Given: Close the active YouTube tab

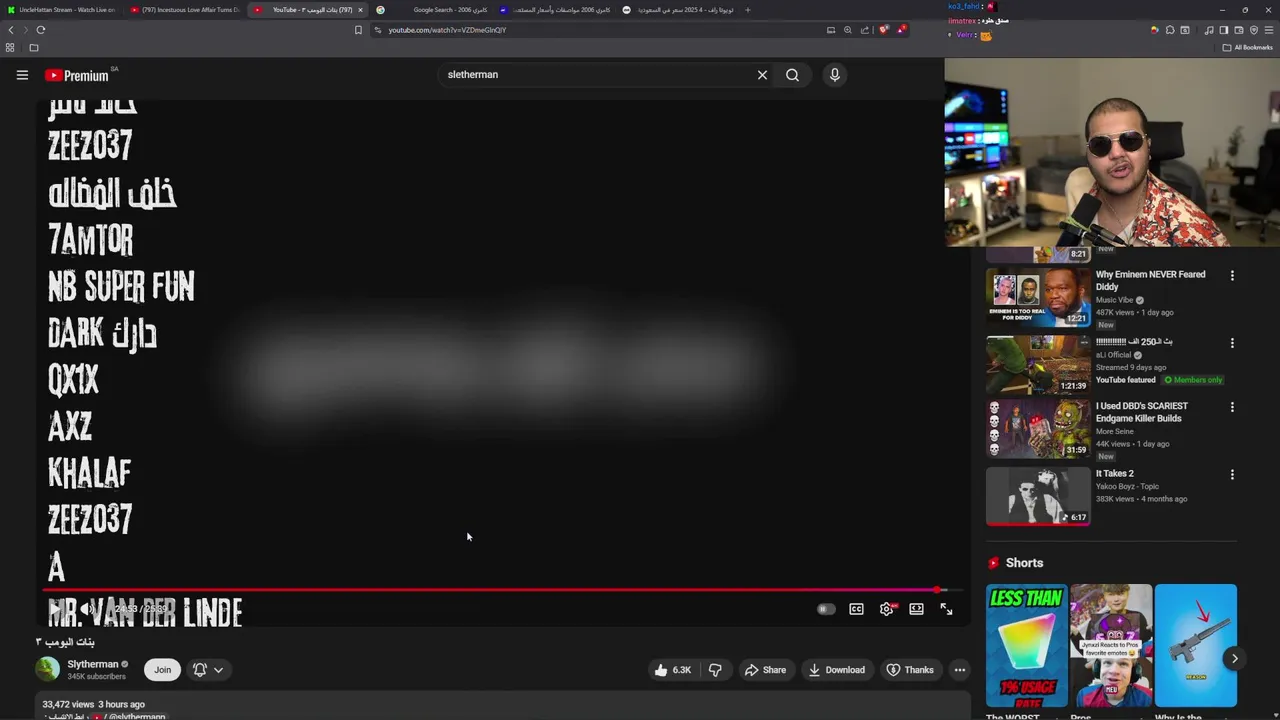Looking at the screenshot, I should click(x=360, y=10).
